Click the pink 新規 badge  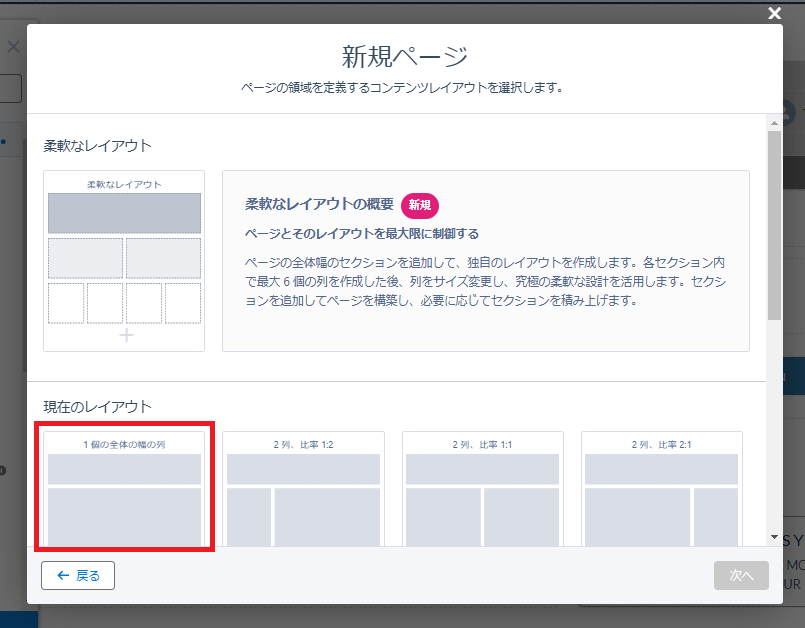click(x=420, y=205)
